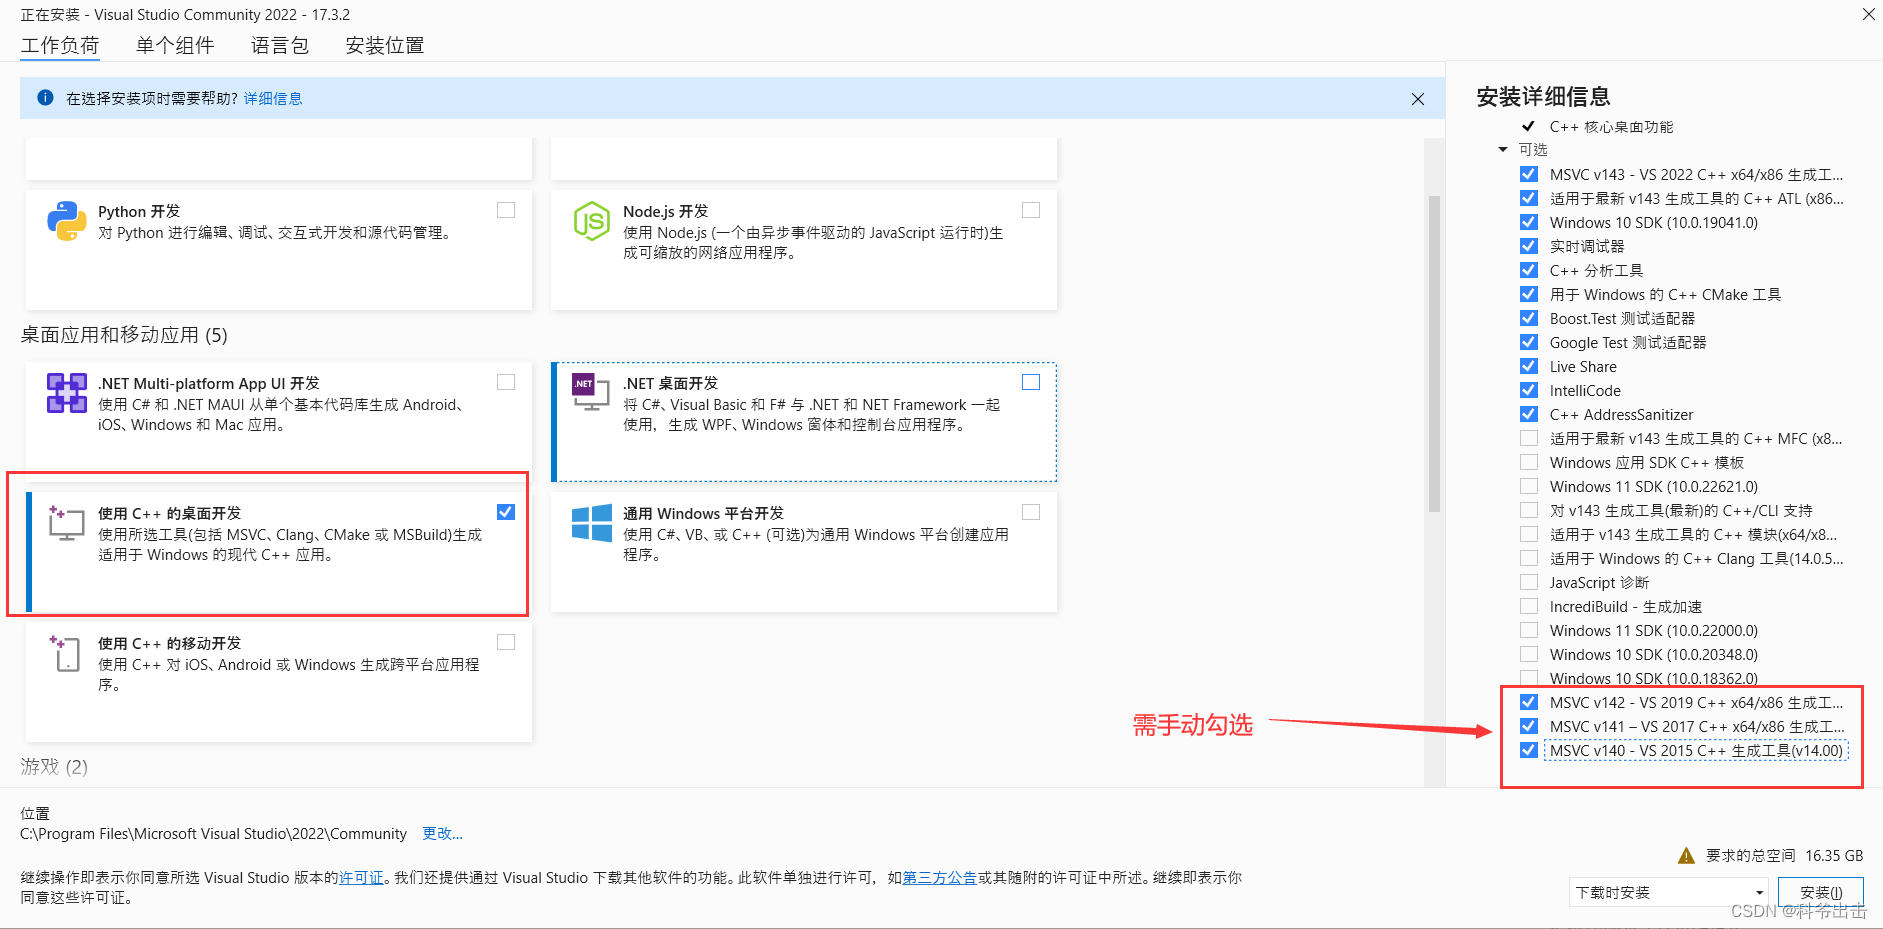Click the .NET desktop development icon

tap(591, 392)
